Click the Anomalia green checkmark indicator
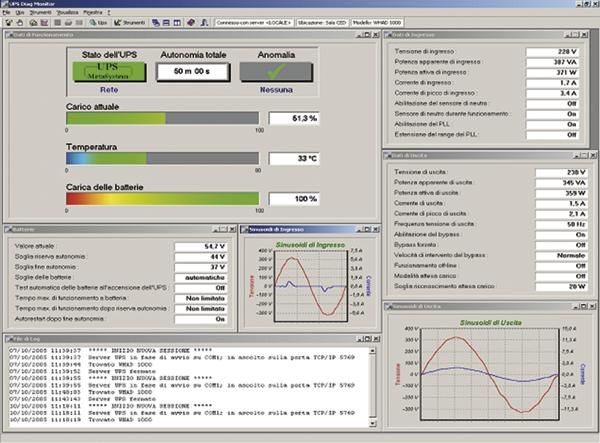600x443 pixels. tap(276, 71)
